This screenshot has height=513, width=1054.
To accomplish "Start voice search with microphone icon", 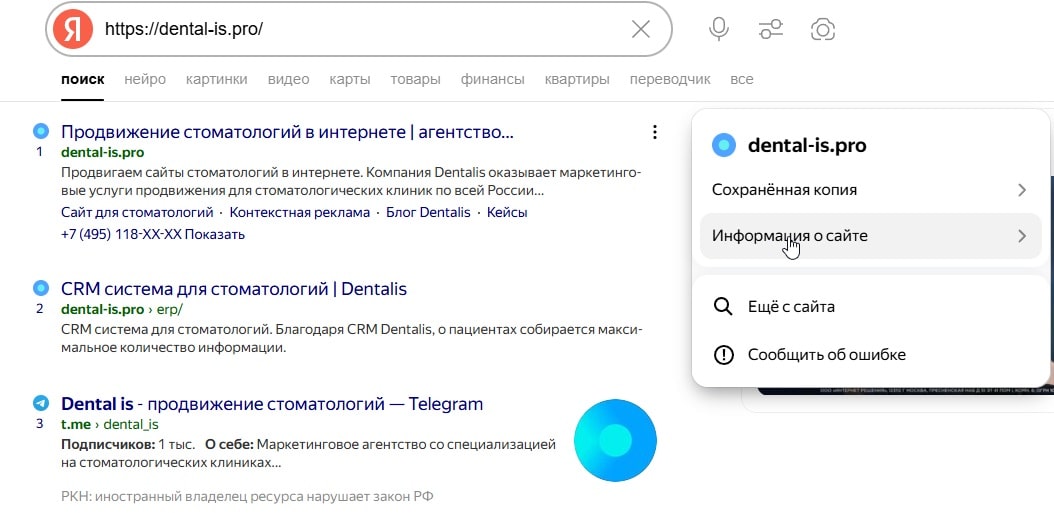I will click(x=719, y=29).
